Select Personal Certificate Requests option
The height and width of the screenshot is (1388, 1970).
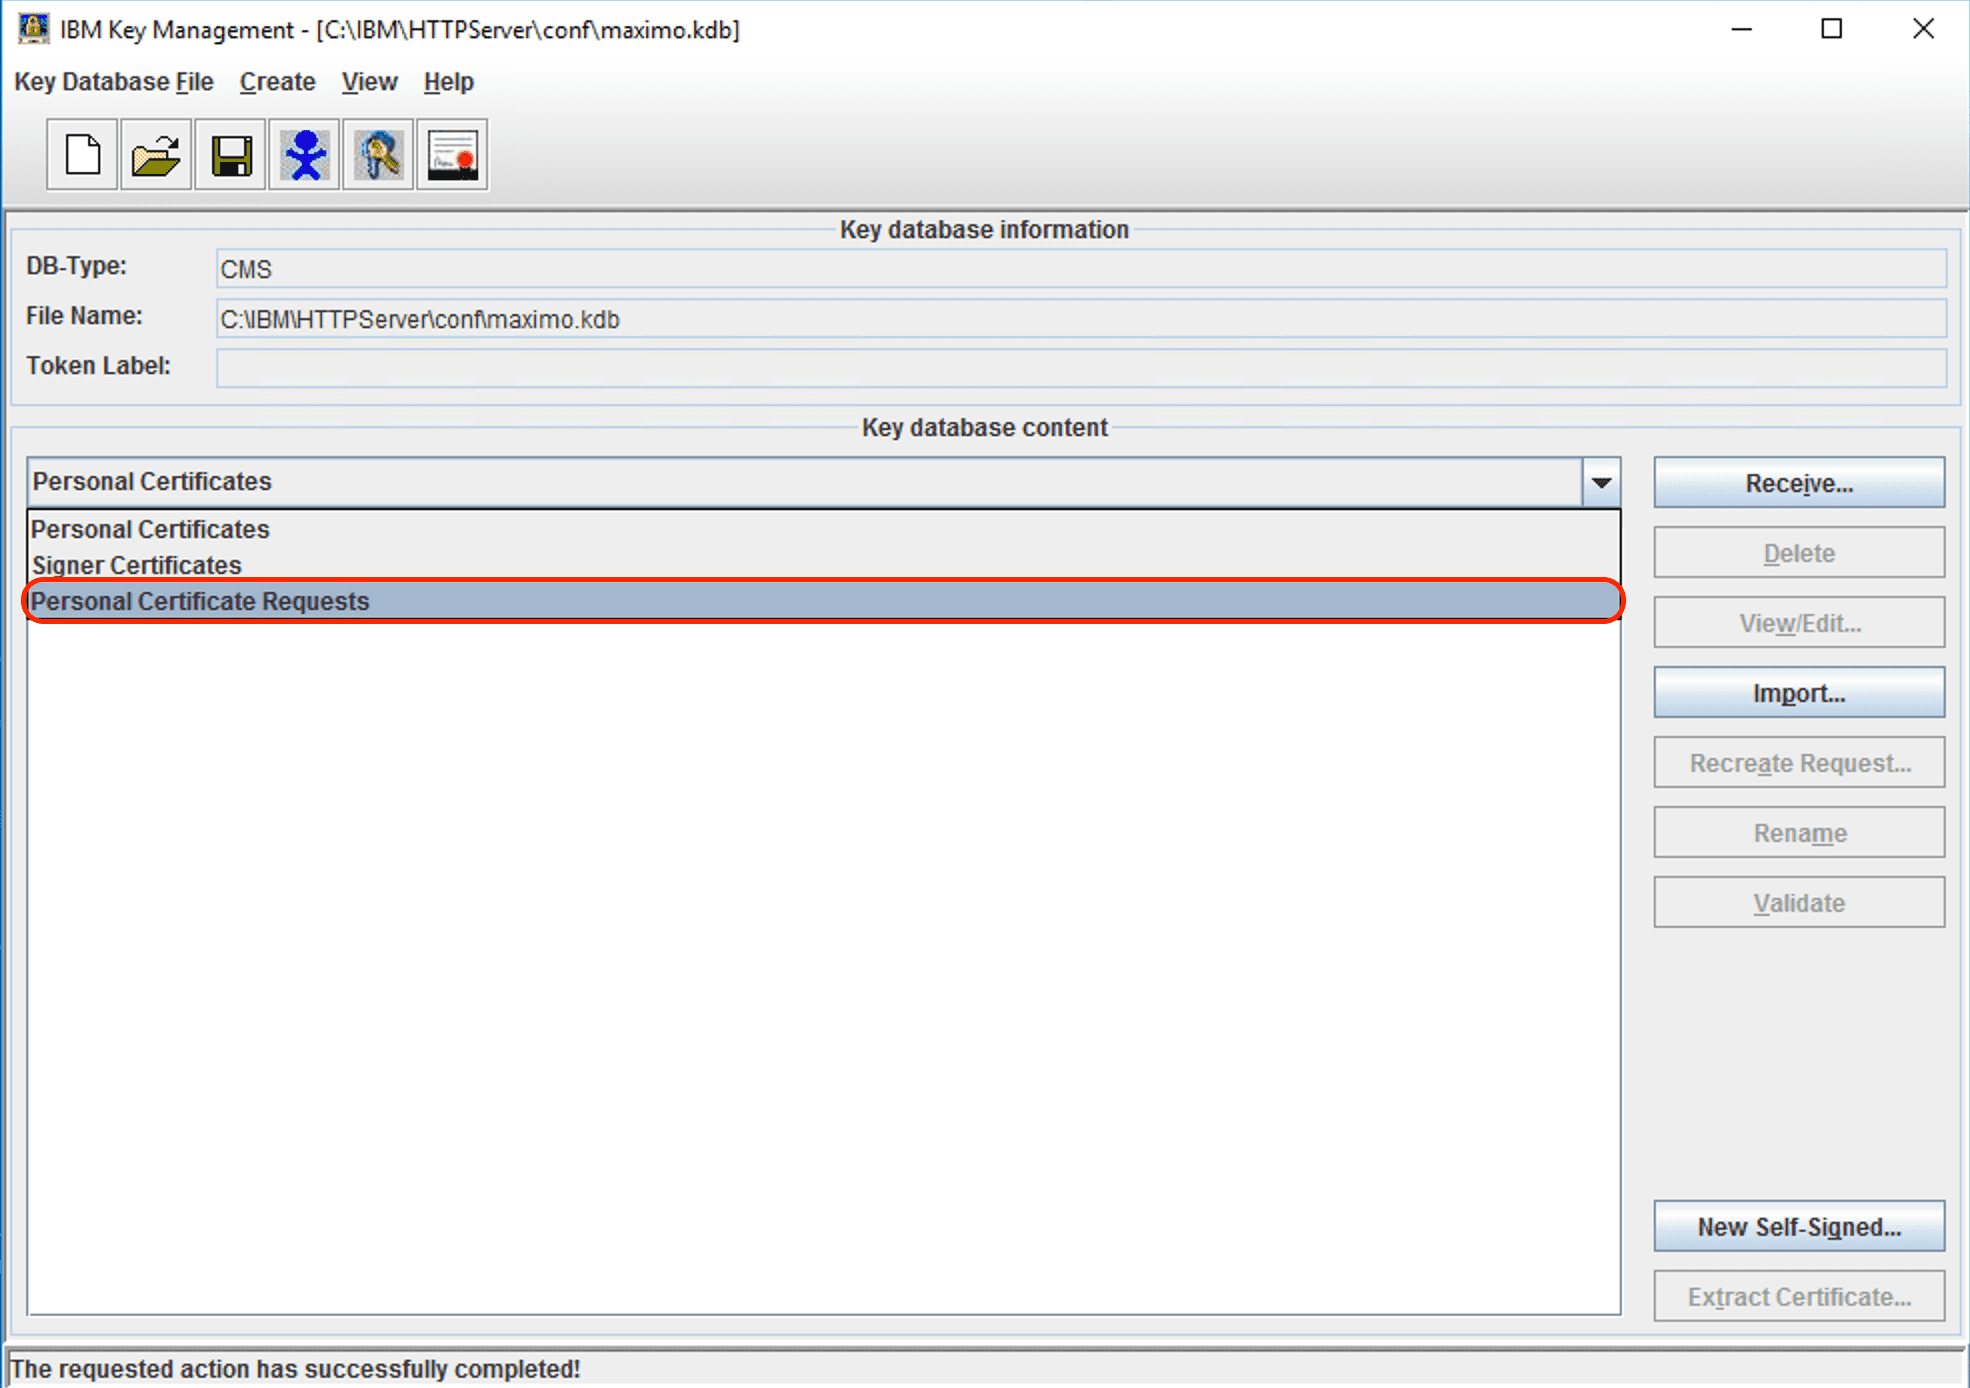pos(823,601)
